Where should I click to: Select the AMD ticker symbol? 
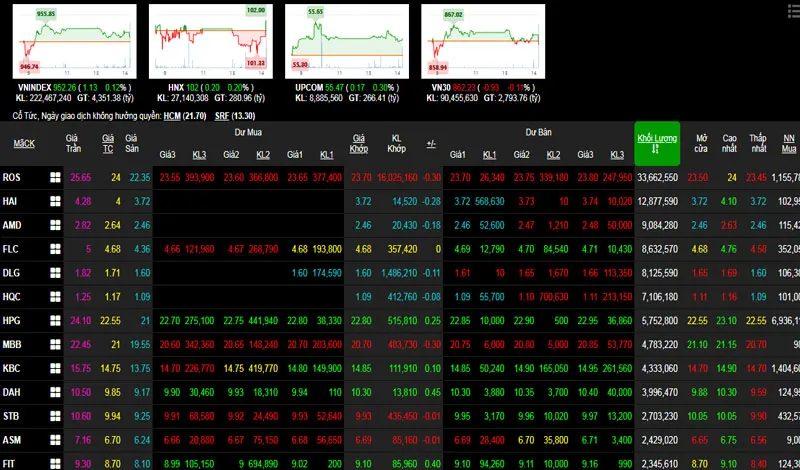[x=12, y=225]
